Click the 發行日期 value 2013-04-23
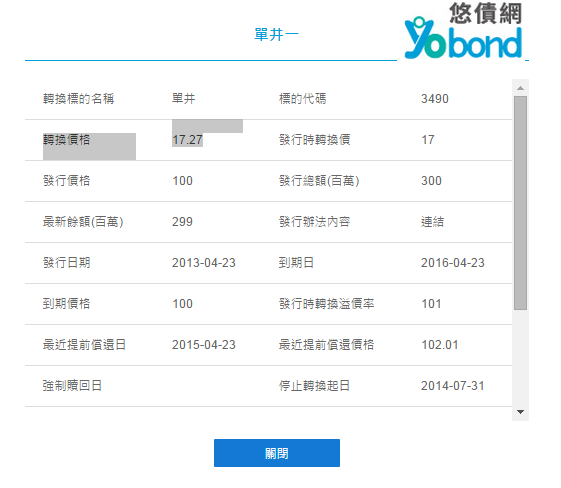 204,263
